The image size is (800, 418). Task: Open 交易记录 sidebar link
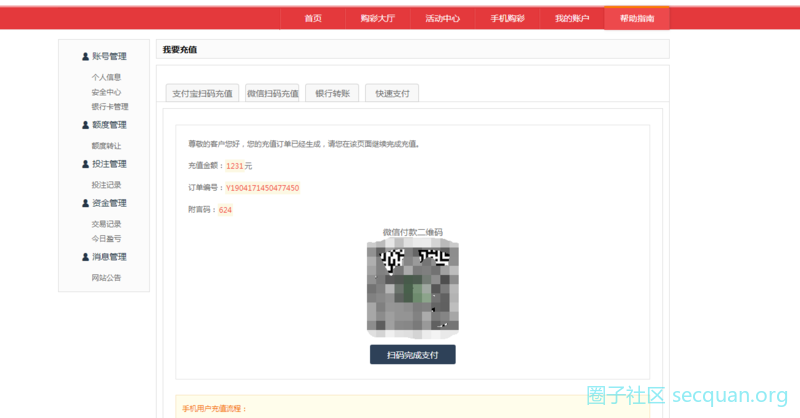106,224
